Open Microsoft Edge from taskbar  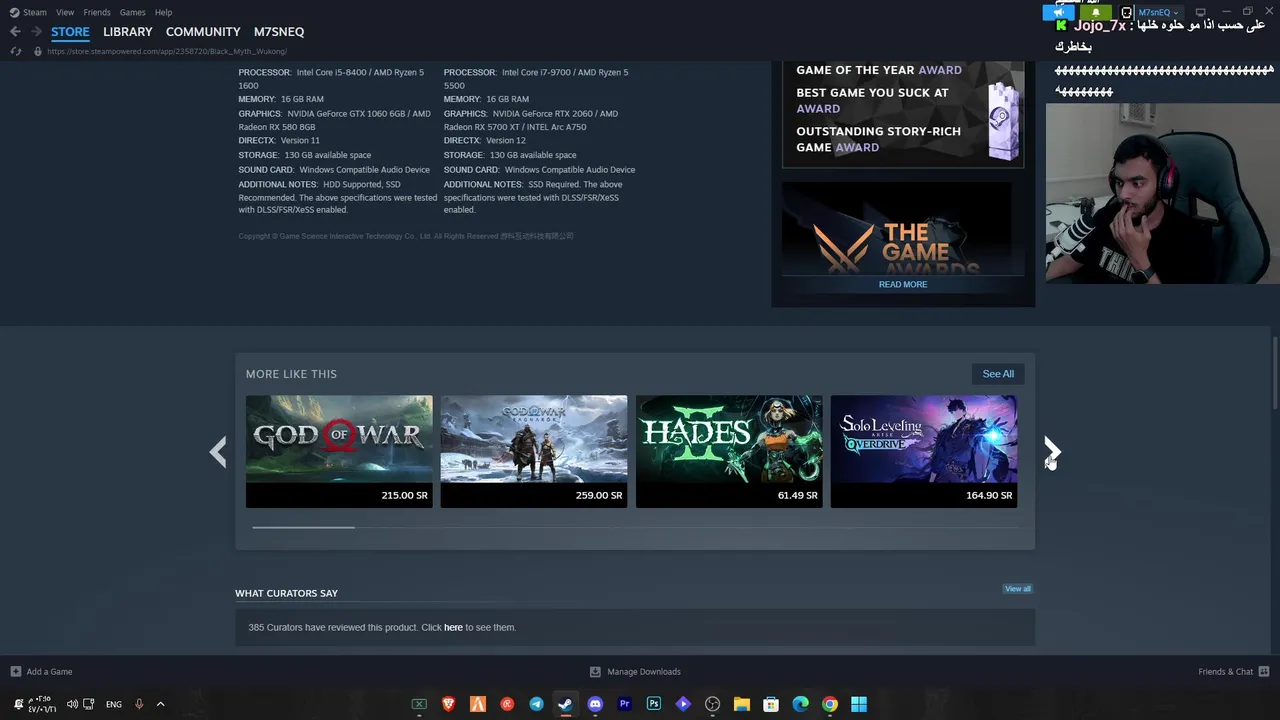(800, 704)
